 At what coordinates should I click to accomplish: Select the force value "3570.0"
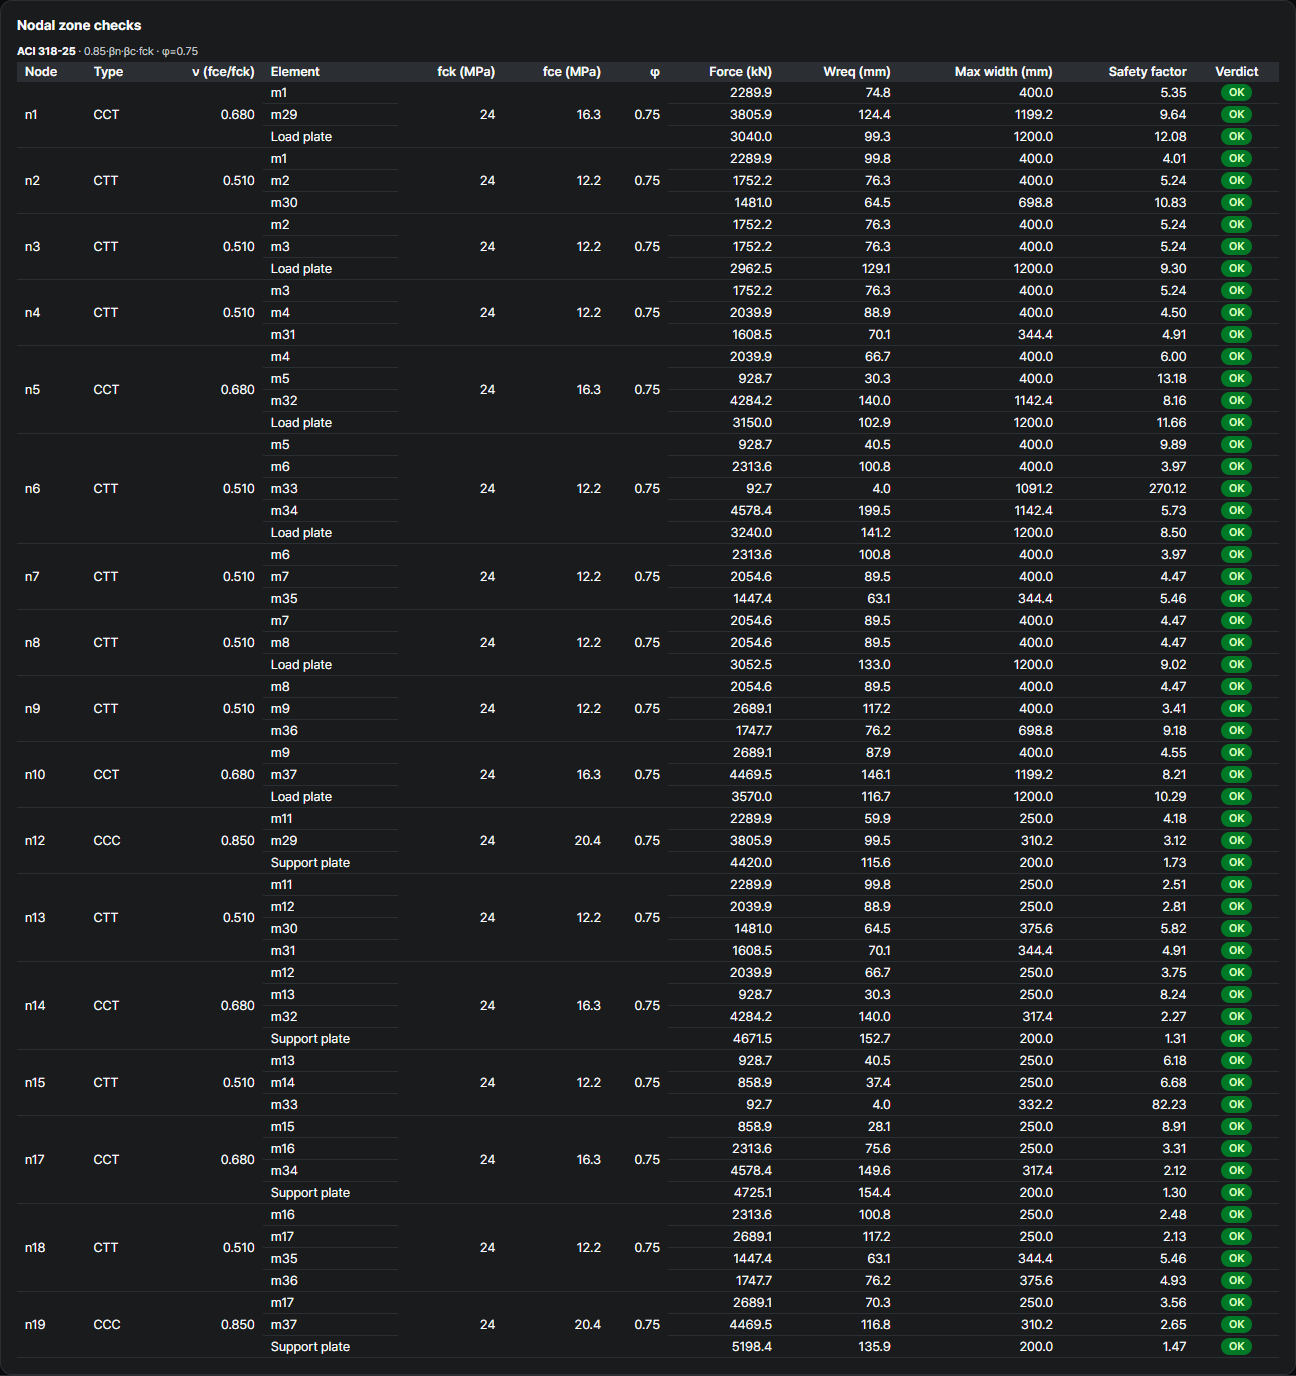751,797
